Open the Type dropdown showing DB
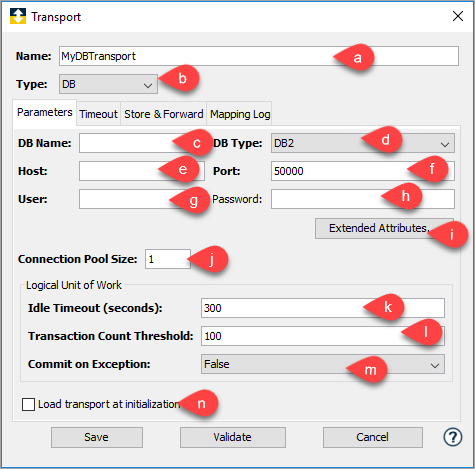The image size is (475, 469). [108, 84]
